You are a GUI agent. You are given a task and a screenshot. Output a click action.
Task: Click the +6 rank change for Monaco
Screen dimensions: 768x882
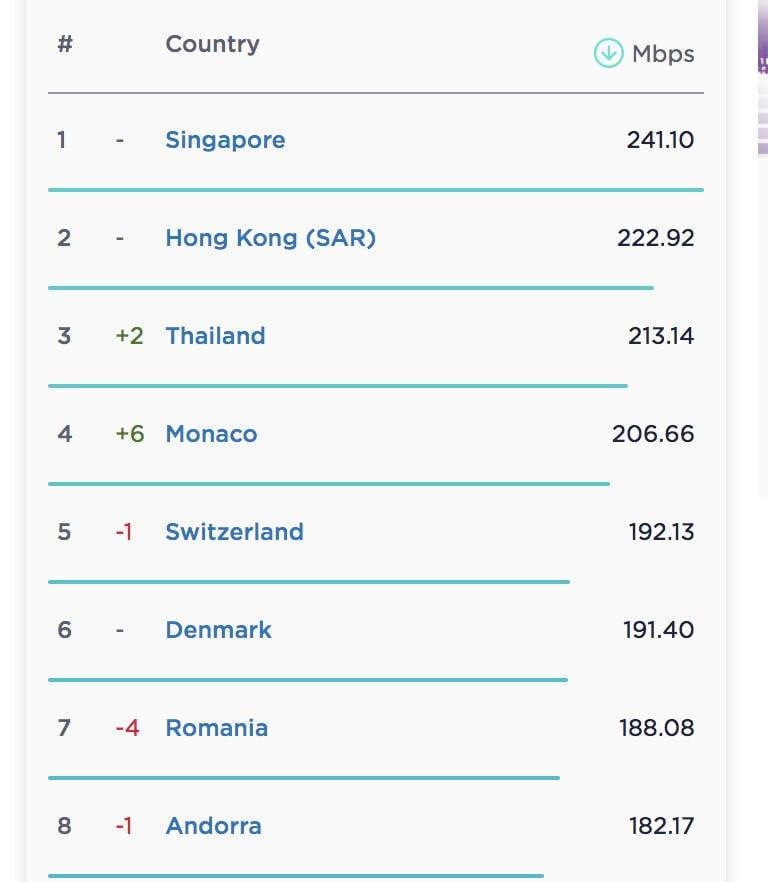tap(130, 434)
